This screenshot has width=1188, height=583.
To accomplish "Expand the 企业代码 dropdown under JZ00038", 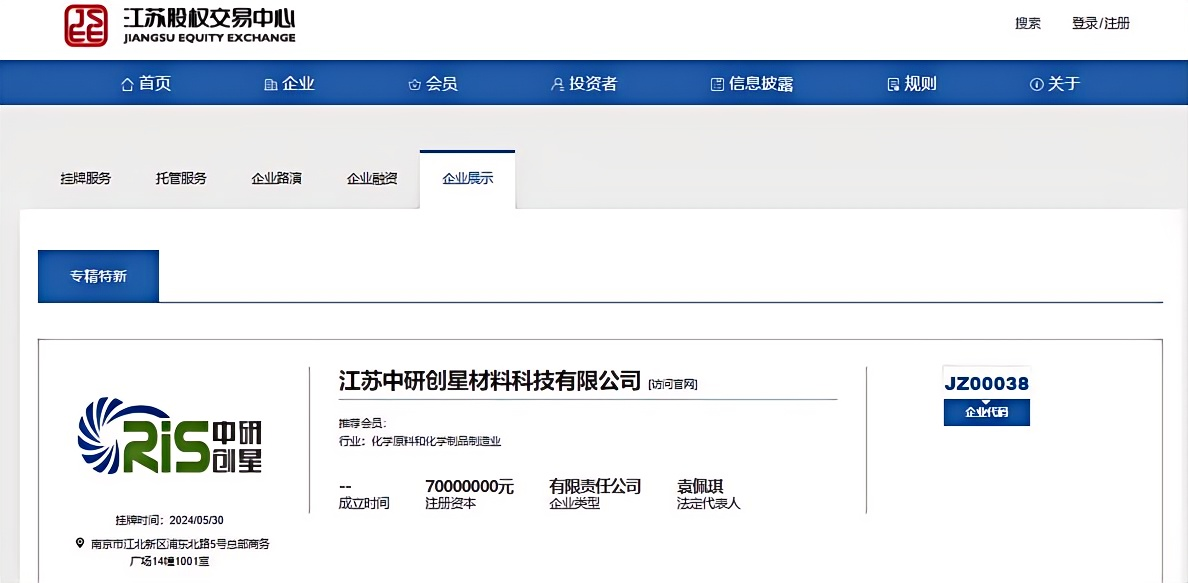I will pyautogui.click(x=986, y=412).
